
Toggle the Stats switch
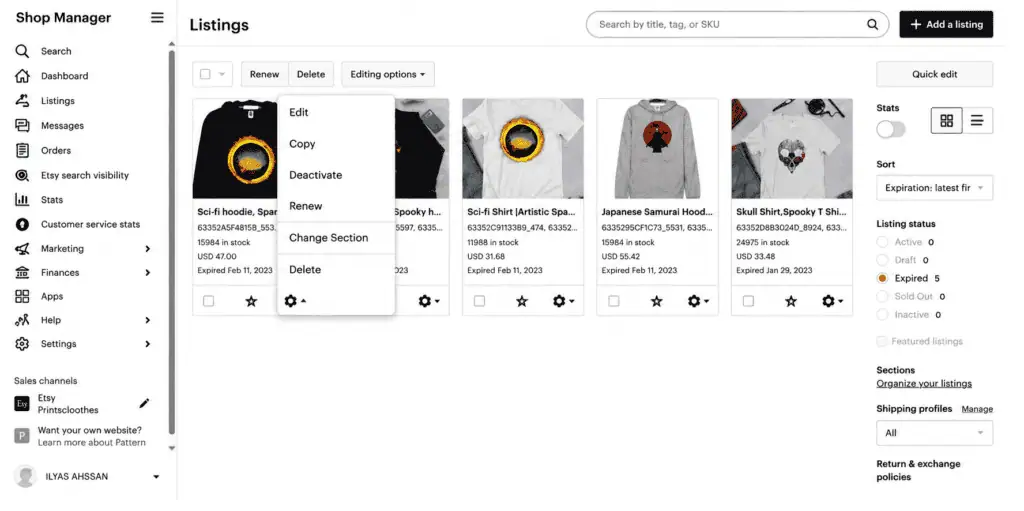891,129
